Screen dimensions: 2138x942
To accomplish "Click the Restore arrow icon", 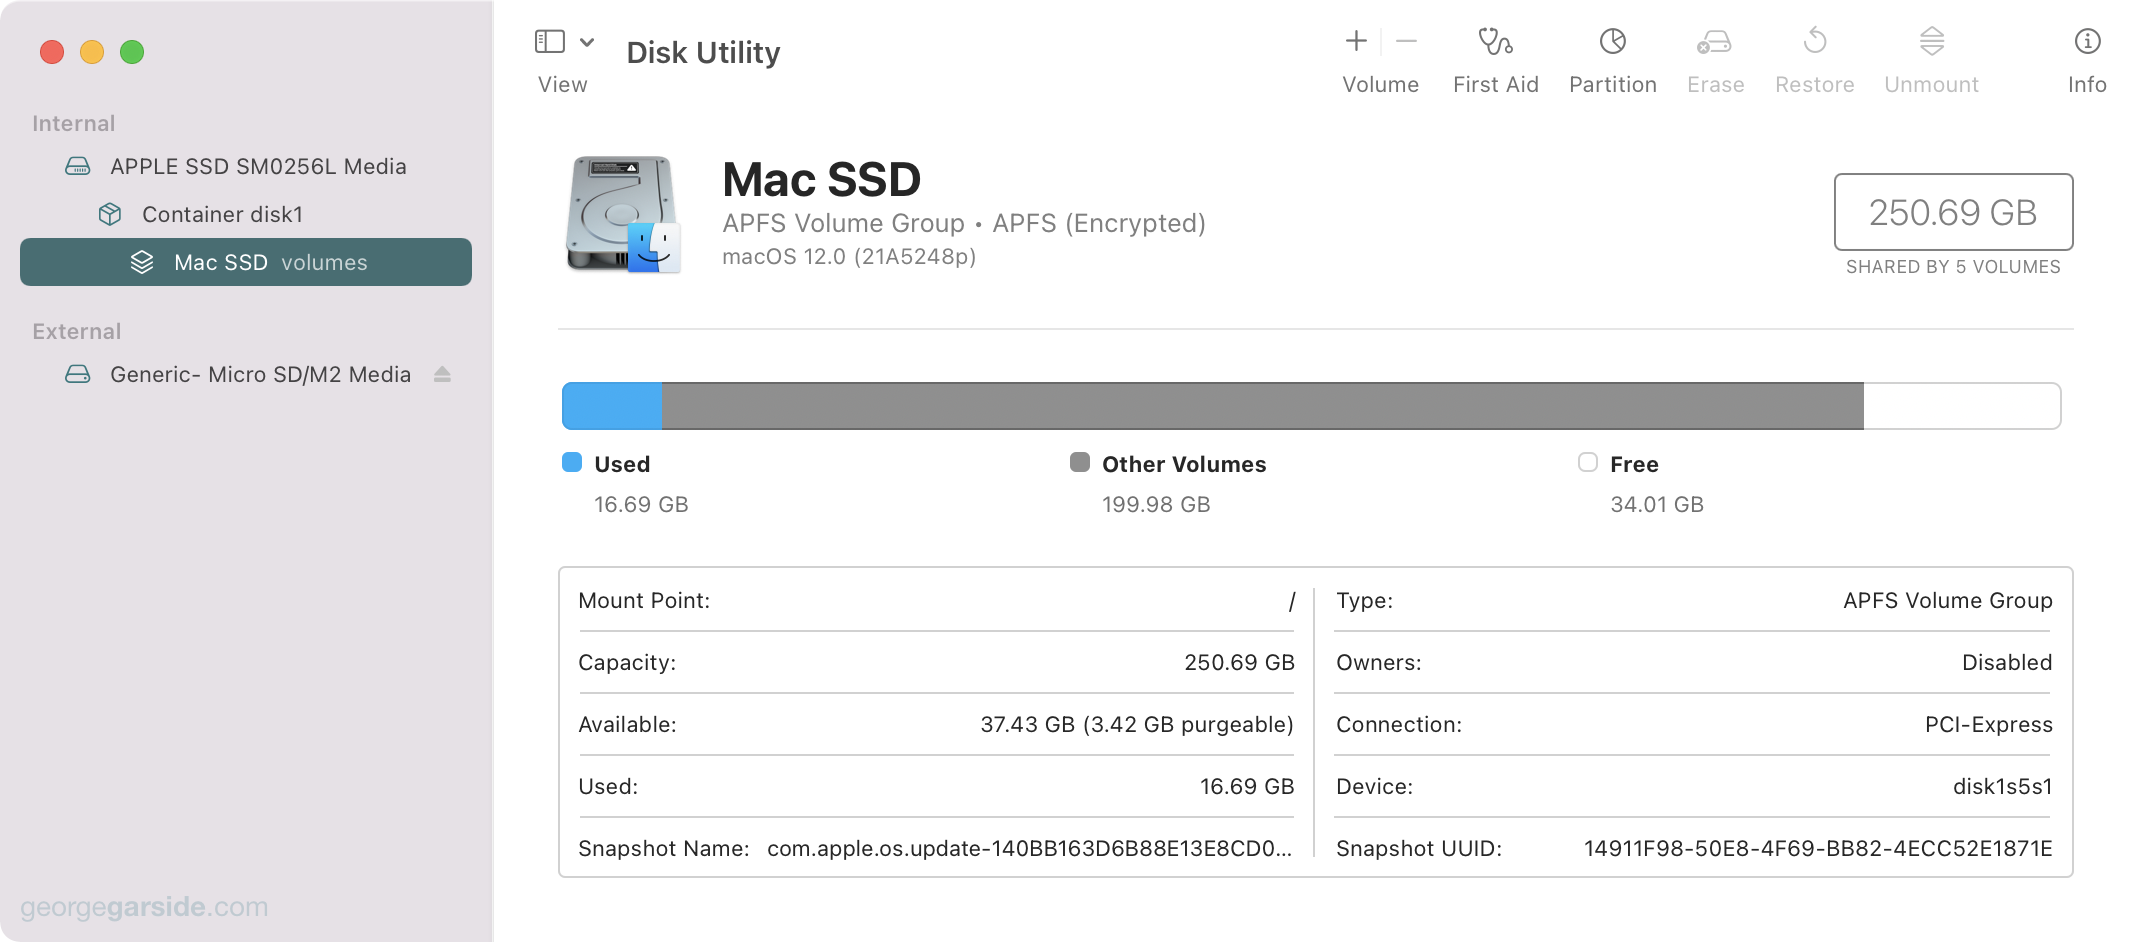I will click(1814, 41).
